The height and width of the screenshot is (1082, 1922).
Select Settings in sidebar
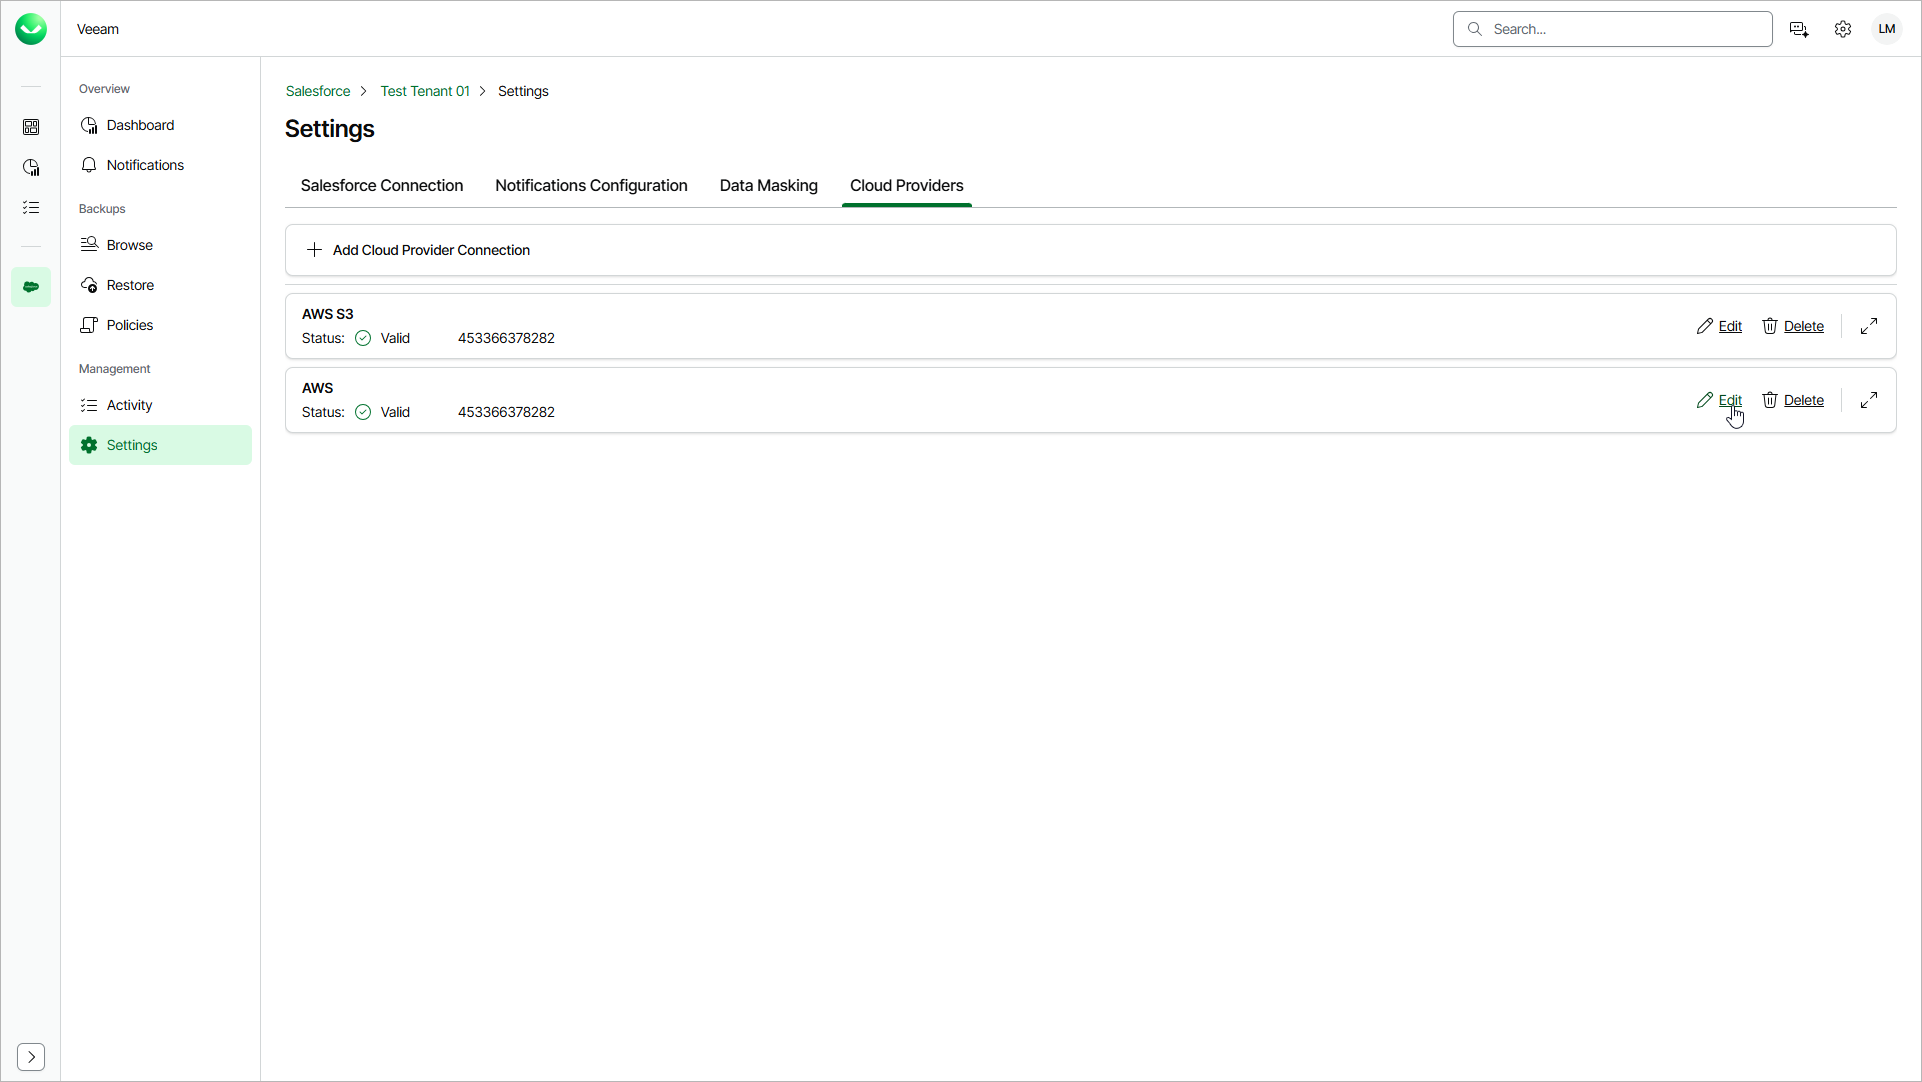tap(160, 445)
